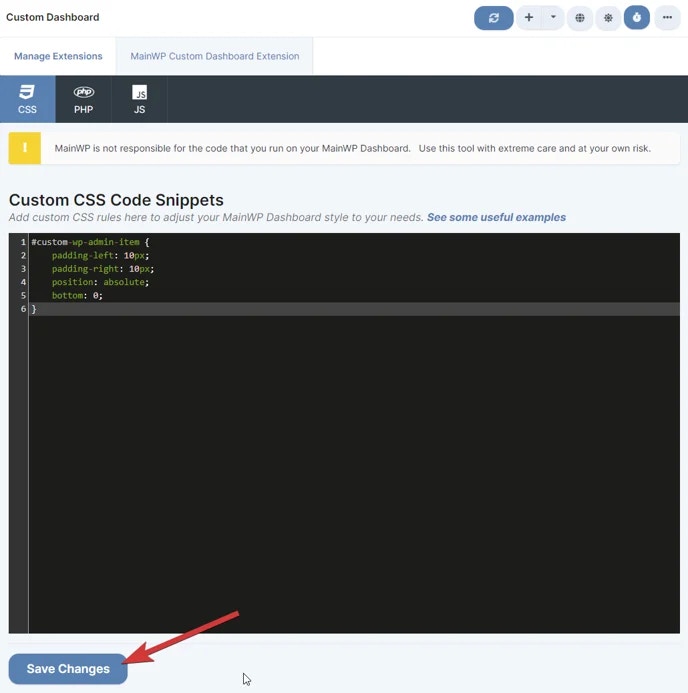Click the plus add-new icon
The height and width of the screenshot is (693, 688).
coord(528,18)
